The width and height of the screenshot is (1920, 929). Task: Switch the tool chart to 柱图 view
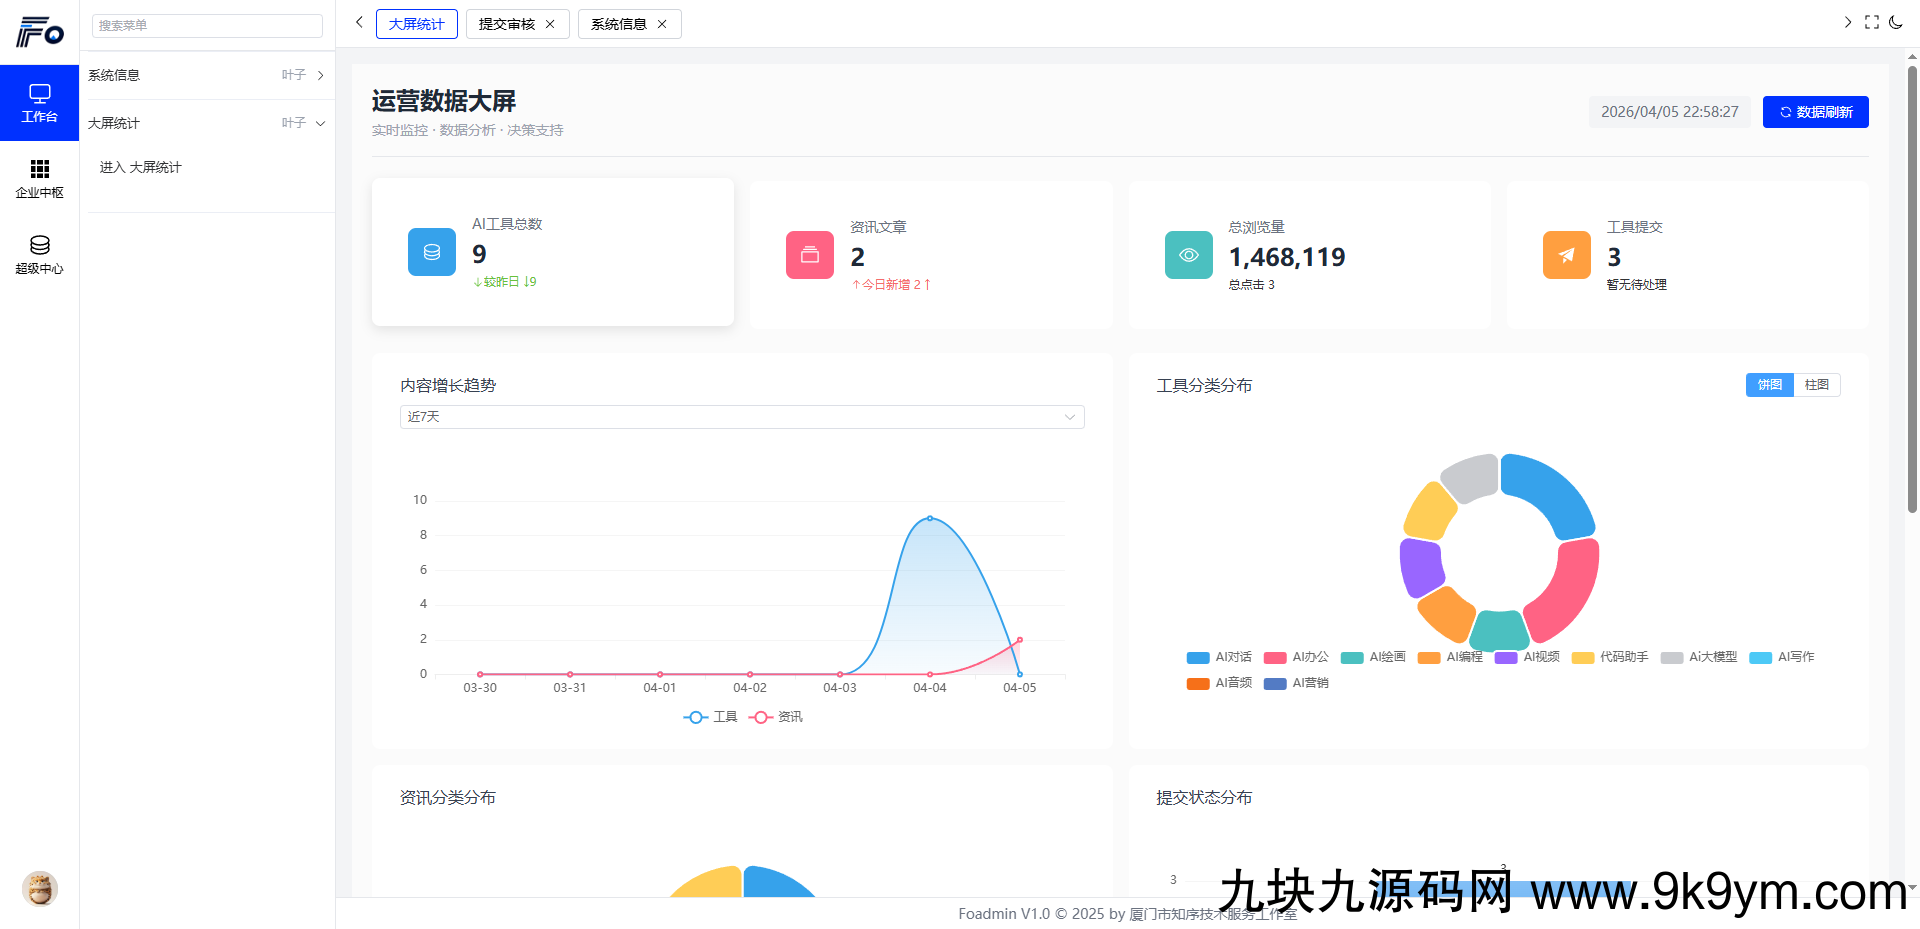coord(1817,385)
